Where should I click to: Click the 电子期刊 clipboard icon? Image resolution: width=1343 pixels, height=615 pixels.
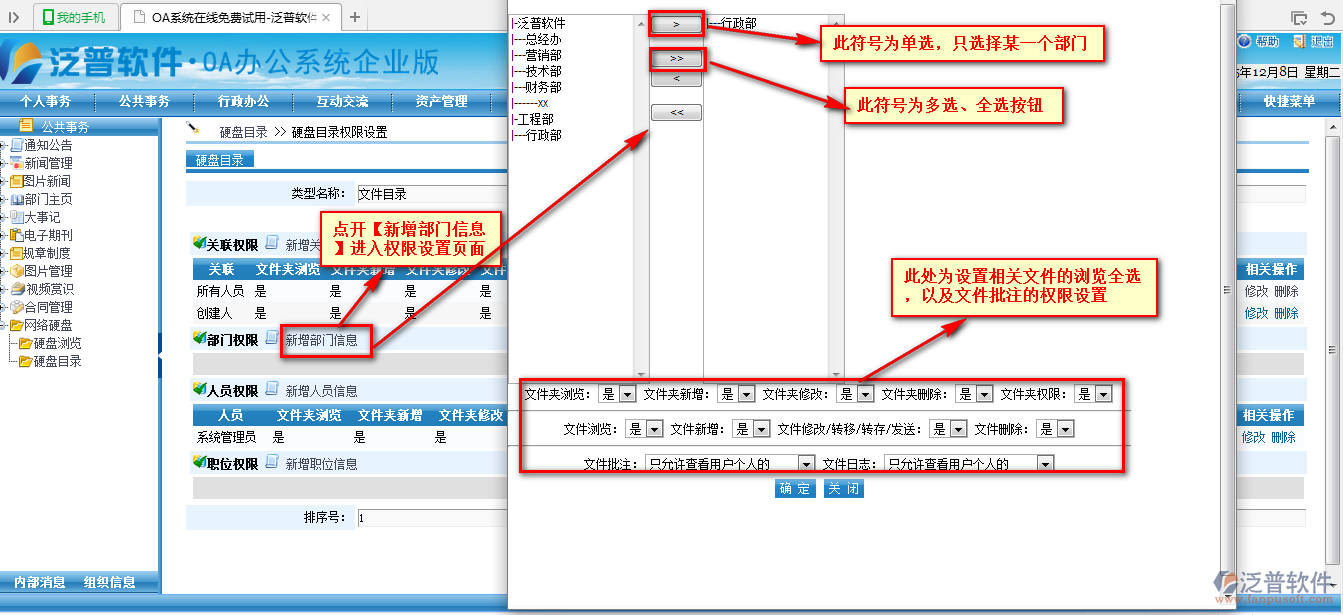(x=16, y=235)
